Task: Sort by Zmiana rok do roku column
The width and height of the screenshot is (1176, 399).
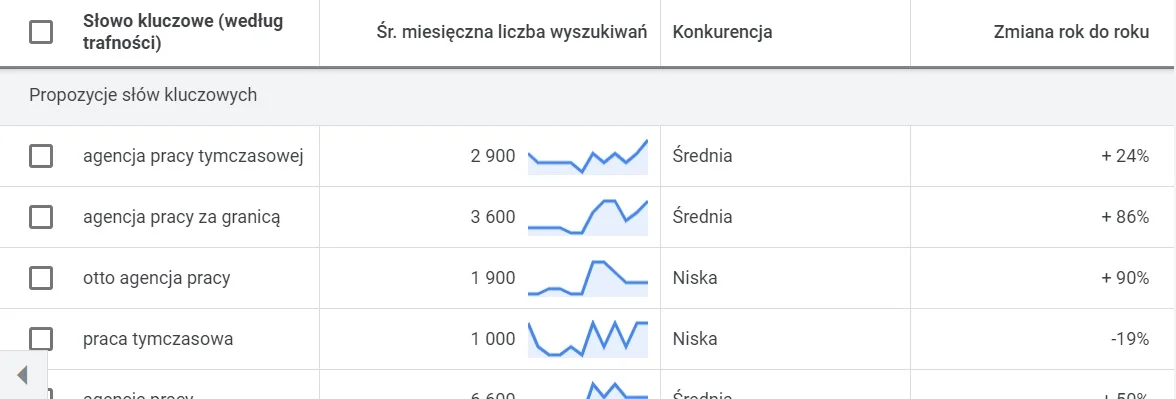Action: point(1071,32)
